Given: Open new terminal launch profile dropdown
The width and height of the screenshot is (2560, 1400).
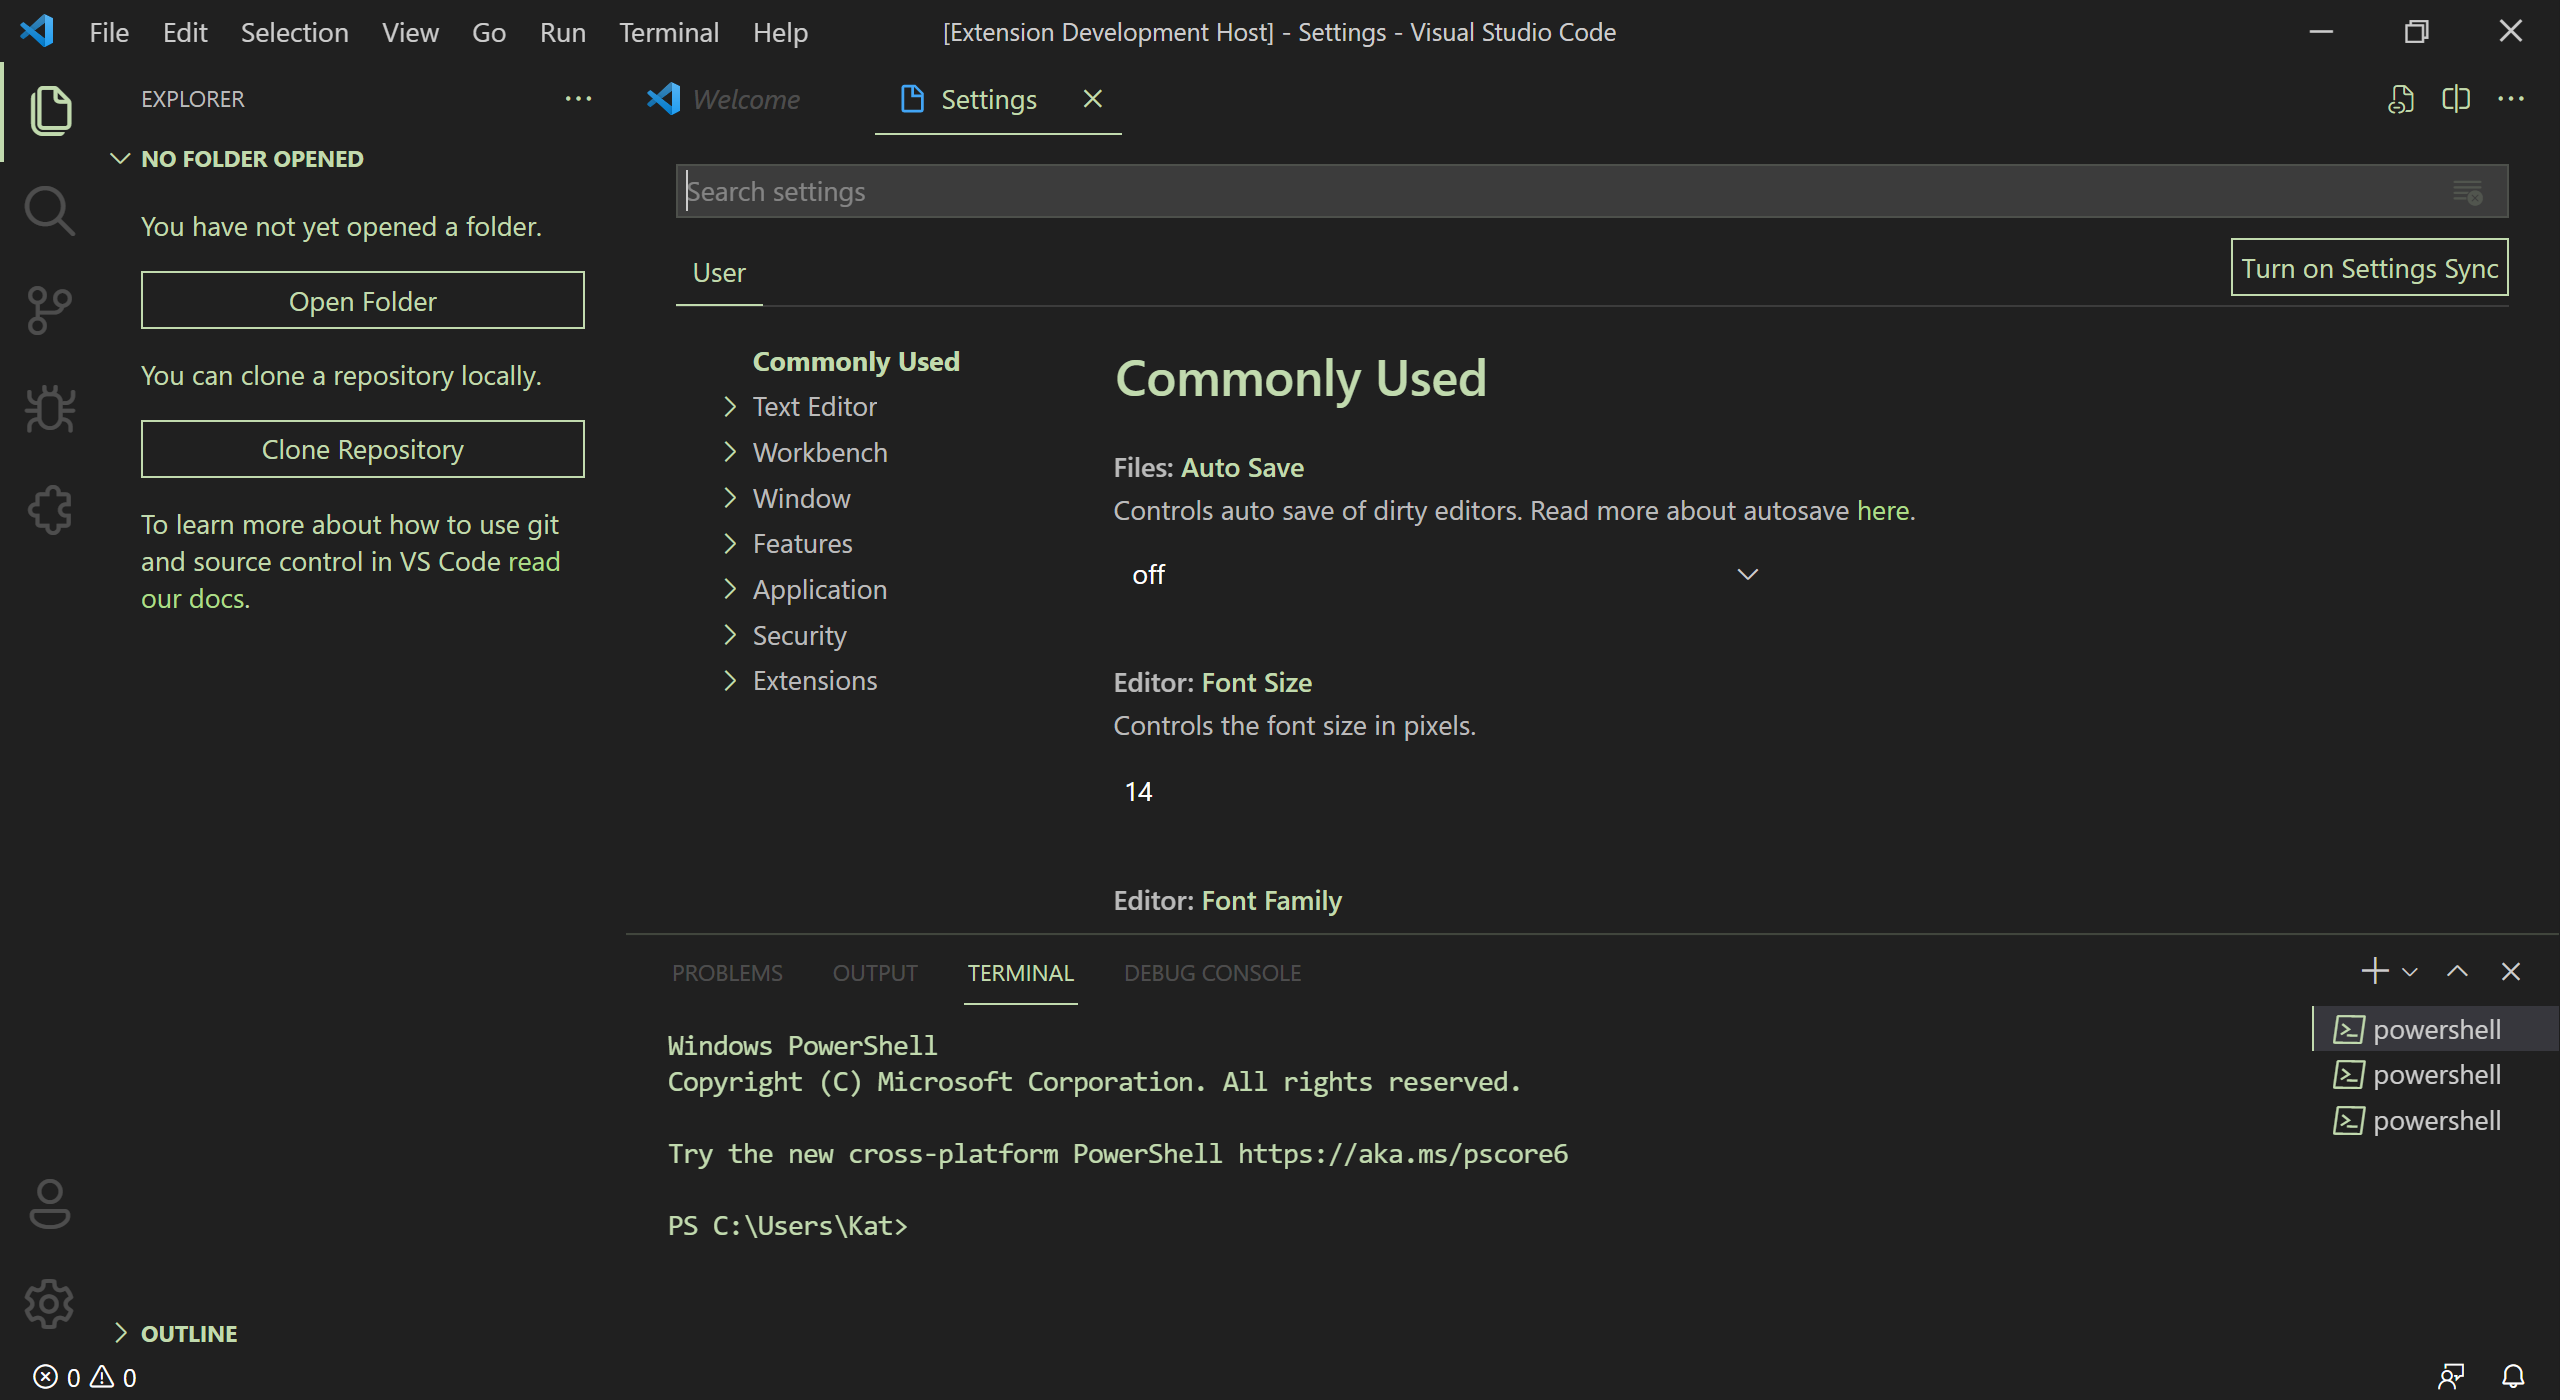Looking at the screenshot, I should coord(2410,972).
